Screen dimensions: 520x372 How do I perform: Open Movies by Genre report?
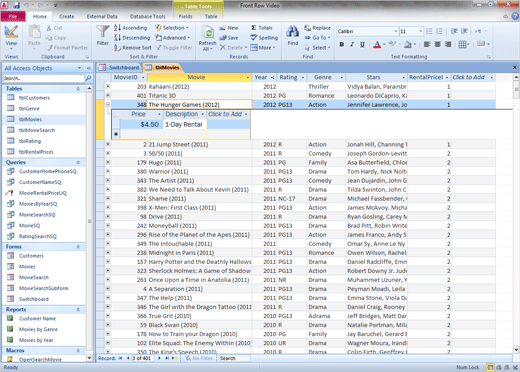point(38,329)
